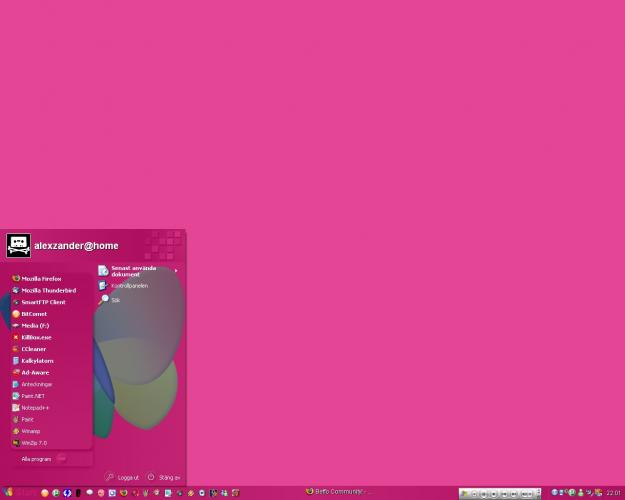Open Kalkylatorn

coord(37,361)
